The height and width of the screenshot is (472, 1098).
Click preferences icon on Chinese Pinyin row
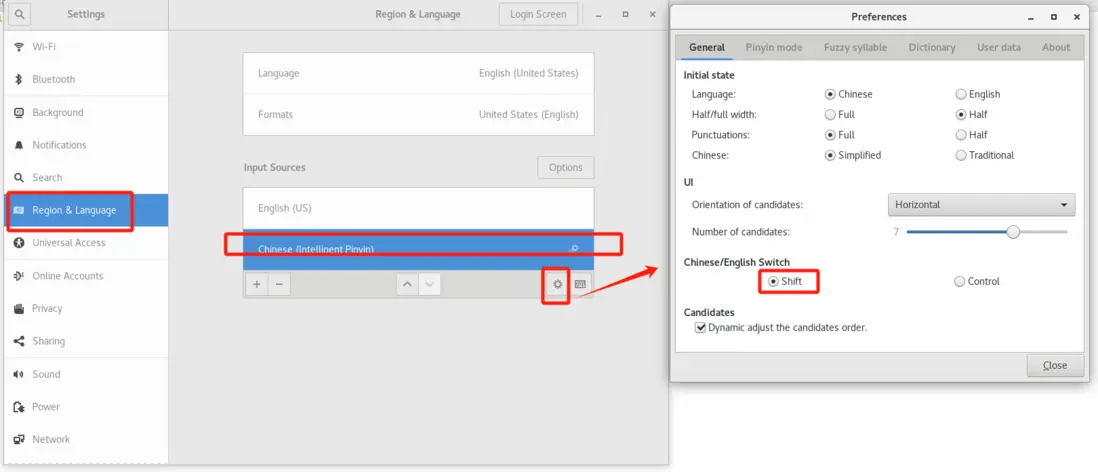coord(574,249)
